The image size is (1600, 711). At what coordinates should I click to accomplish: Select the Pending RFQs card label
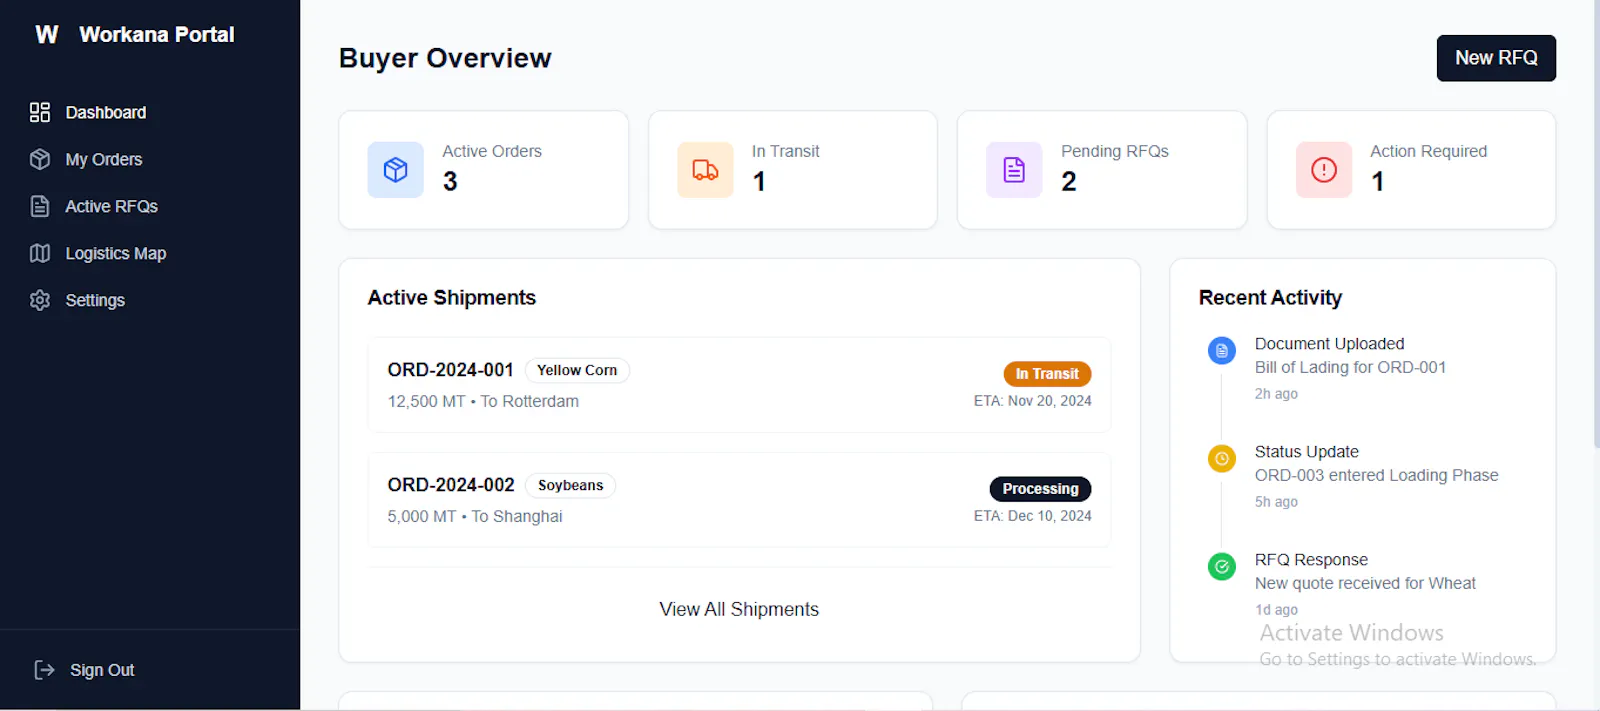(1115, 151)
